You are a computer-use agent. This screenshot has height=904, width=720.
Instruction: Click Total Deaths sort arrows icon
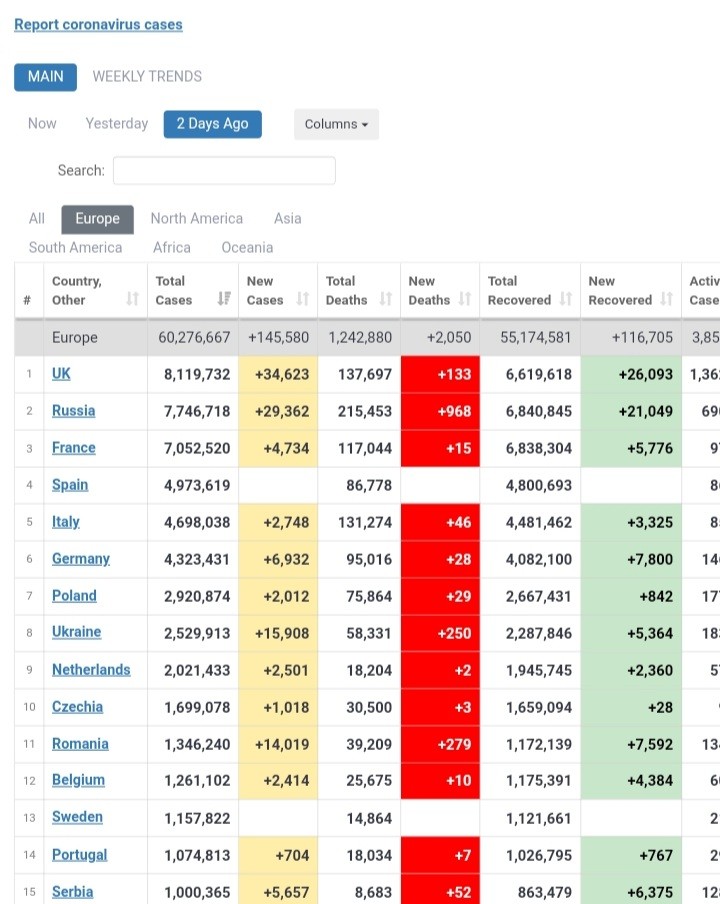pos(385,300)
